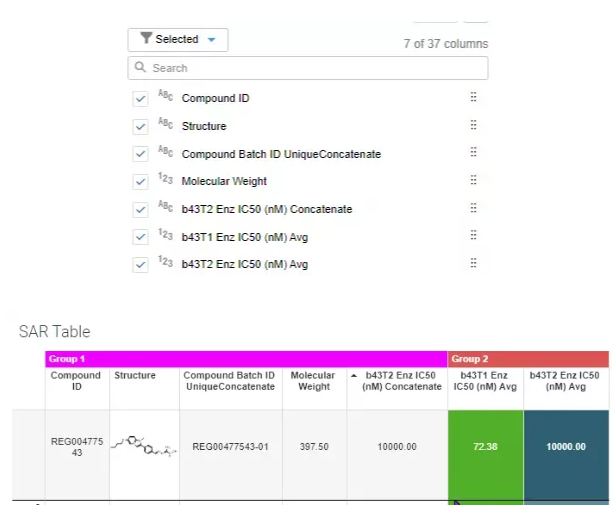This screenshot has width=614, height=506.
Task: Disable the Molecular Weight column checkbox
Action: pyautogui.click(x=141, y=182)
